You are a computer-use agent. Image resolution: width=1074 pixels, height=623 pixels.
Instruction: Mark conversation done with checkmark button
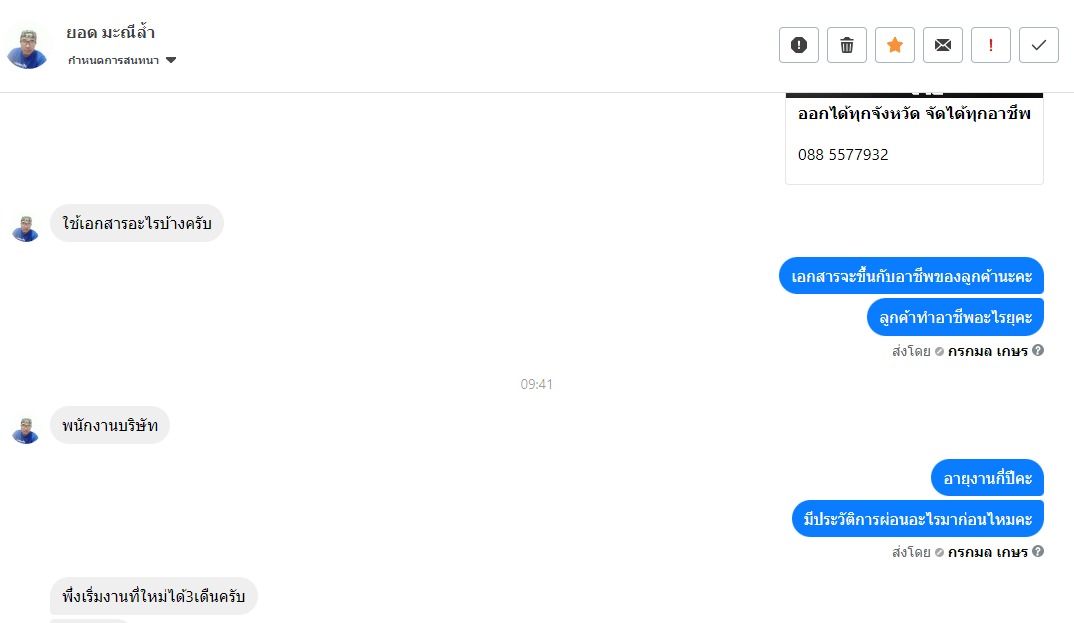pyautogui.click(x=1038, y=45)
